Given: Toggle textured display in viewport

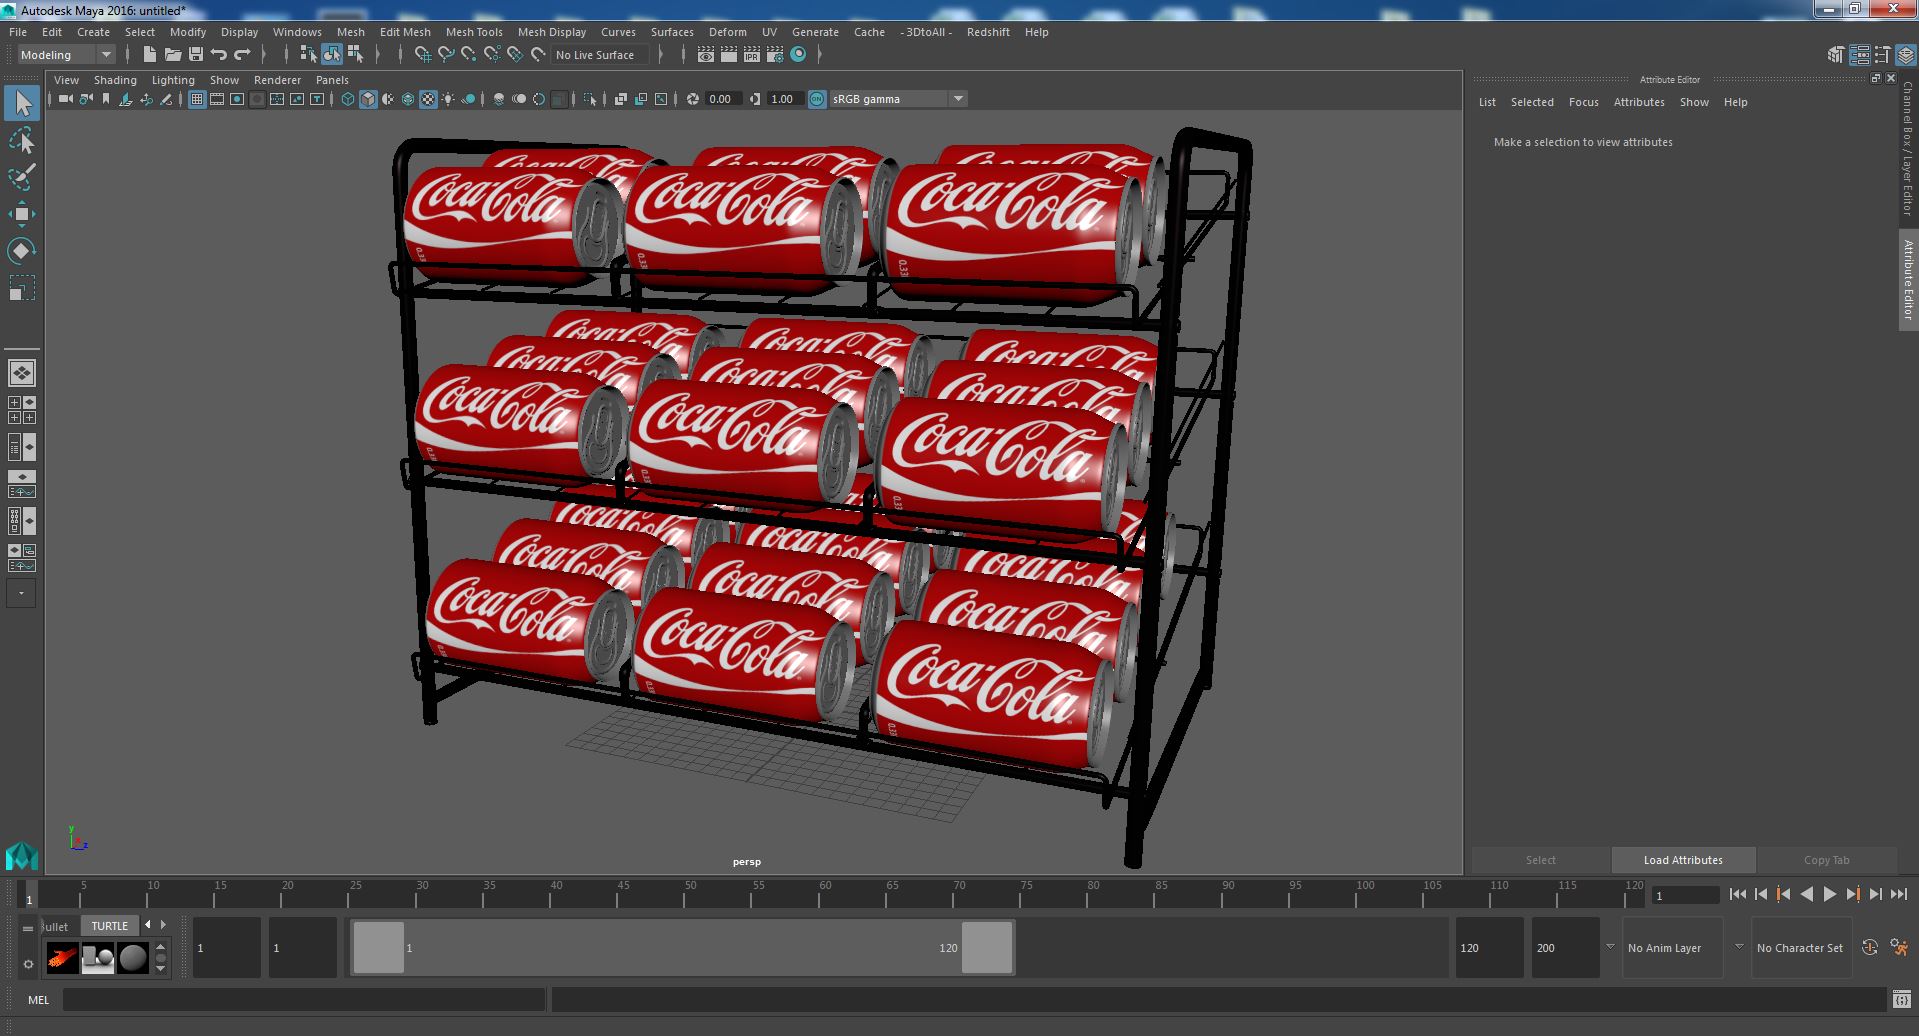Looking at the screenshot, I should pos(428,99).
